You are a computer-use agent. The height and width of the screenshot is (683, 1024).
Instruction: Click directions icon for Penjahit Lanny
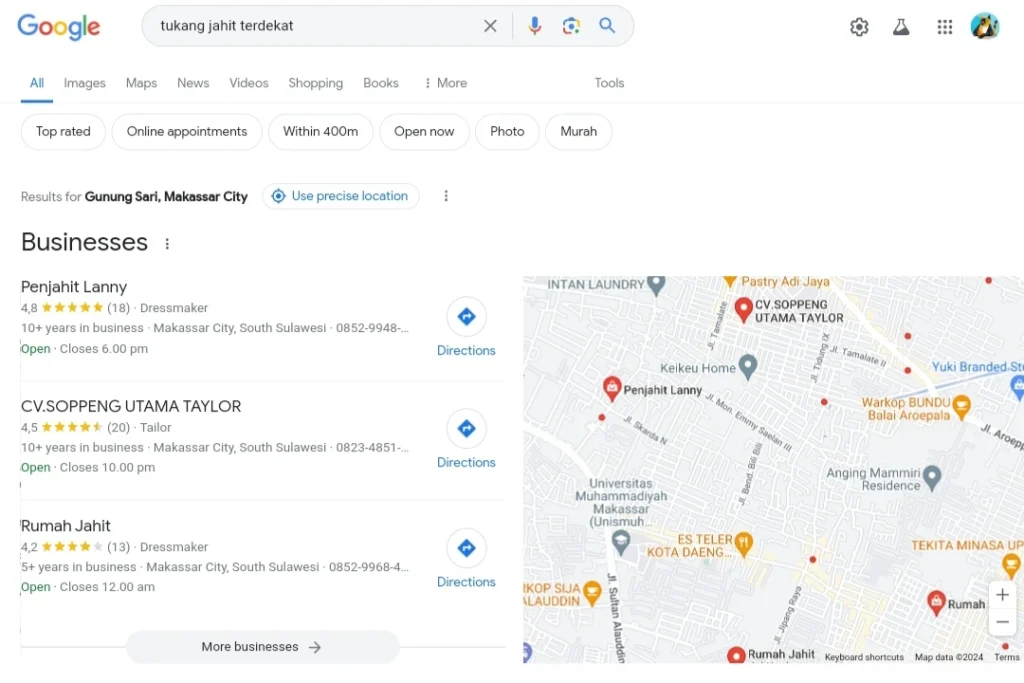[x=466, y=317]
